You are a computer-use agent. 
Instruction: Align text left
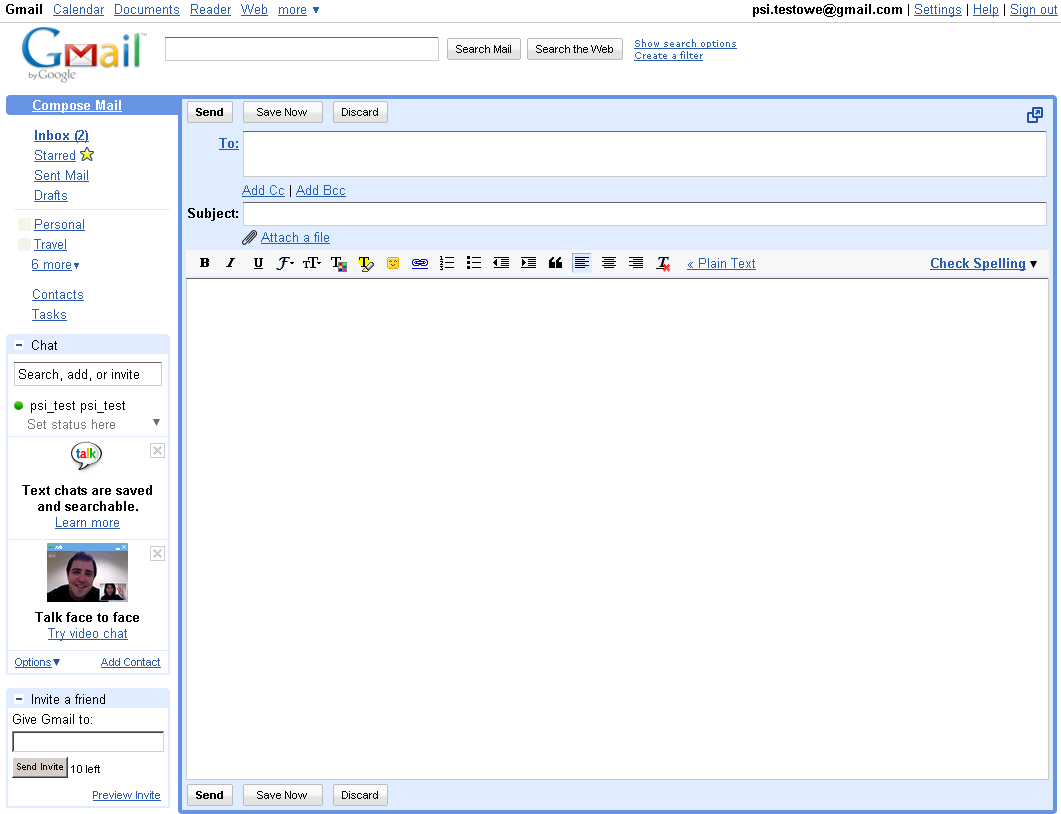(x=582, y=263)
